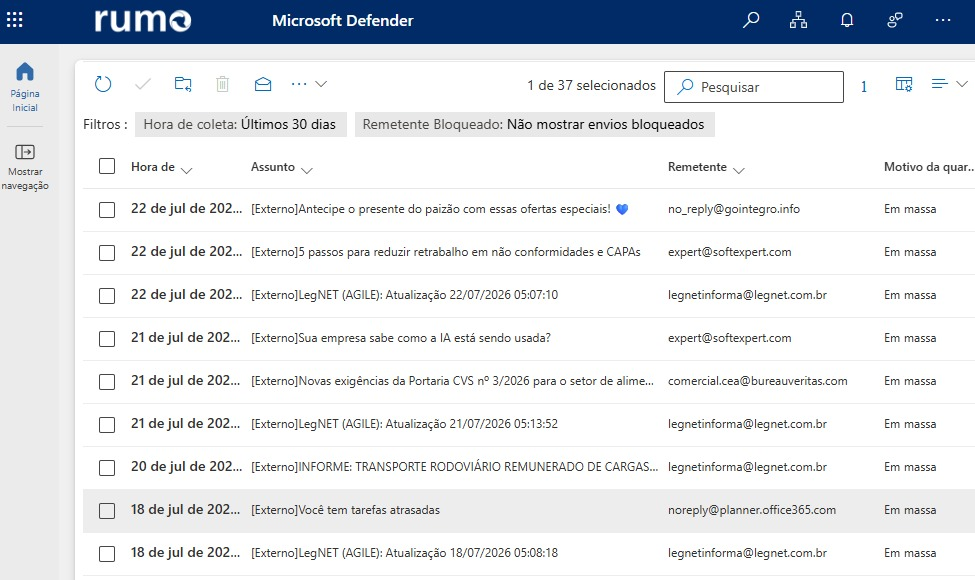
Task: Check the row 'Atualização 21/07/2026 05:13:52'
Action: [x=107, y=425]
